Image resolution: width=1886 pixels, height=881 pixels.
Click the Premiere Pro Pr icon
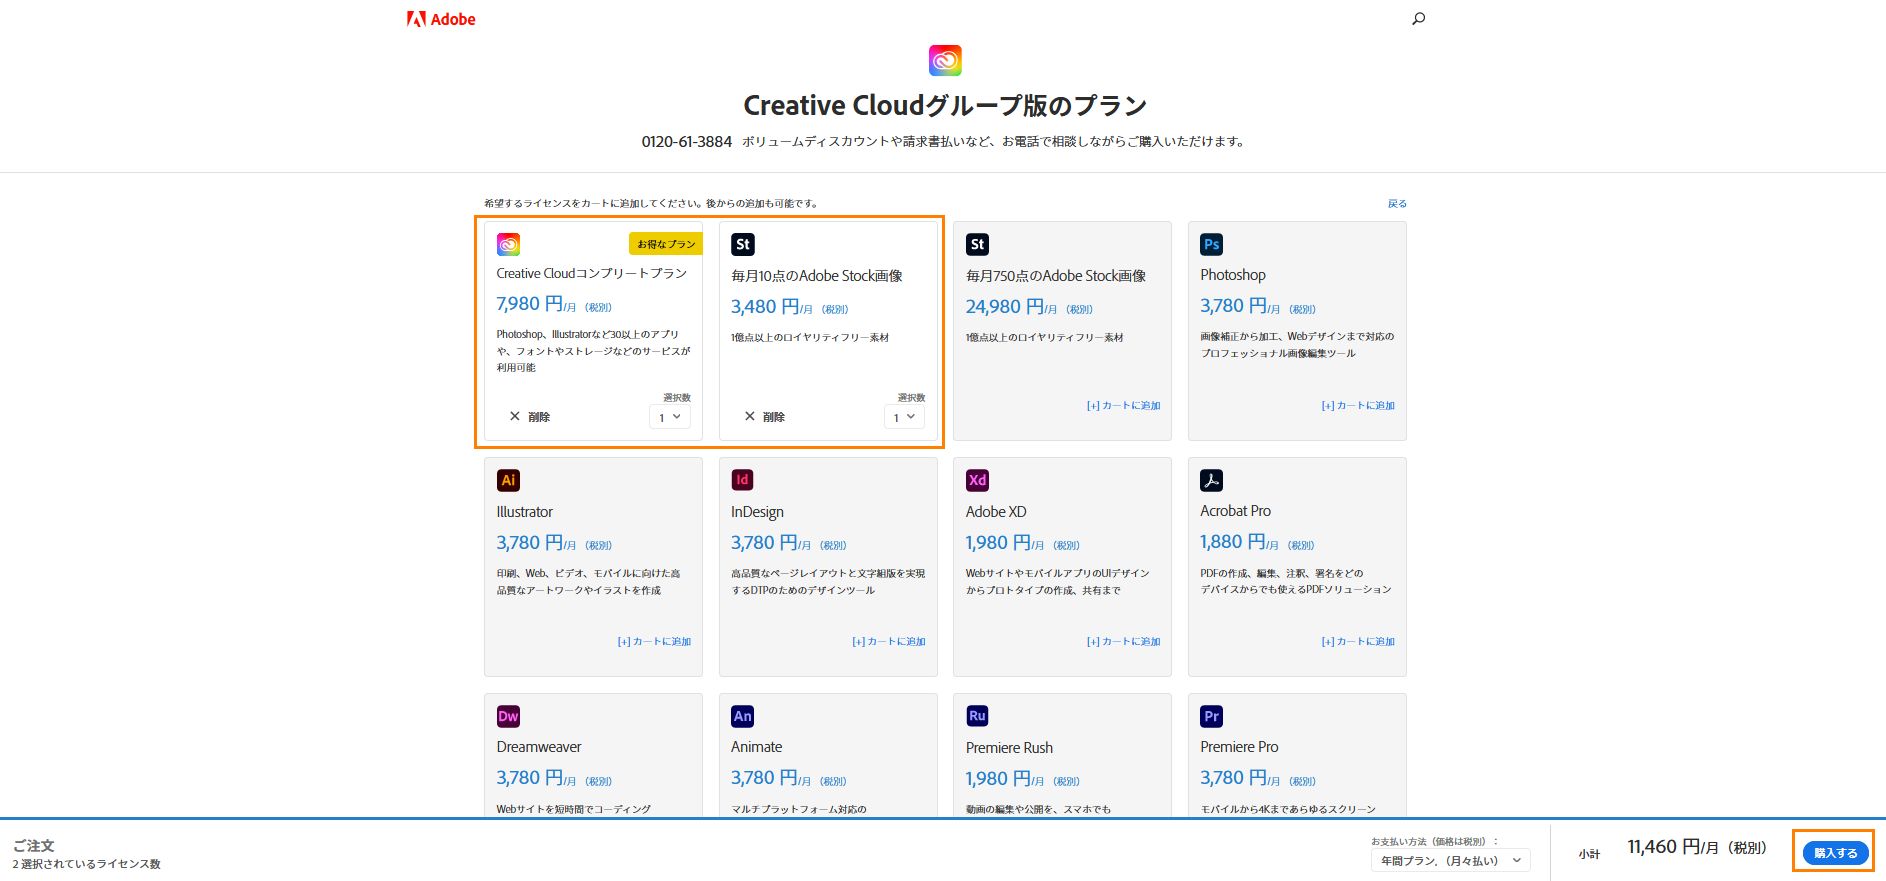click(x=1212, y=716)
